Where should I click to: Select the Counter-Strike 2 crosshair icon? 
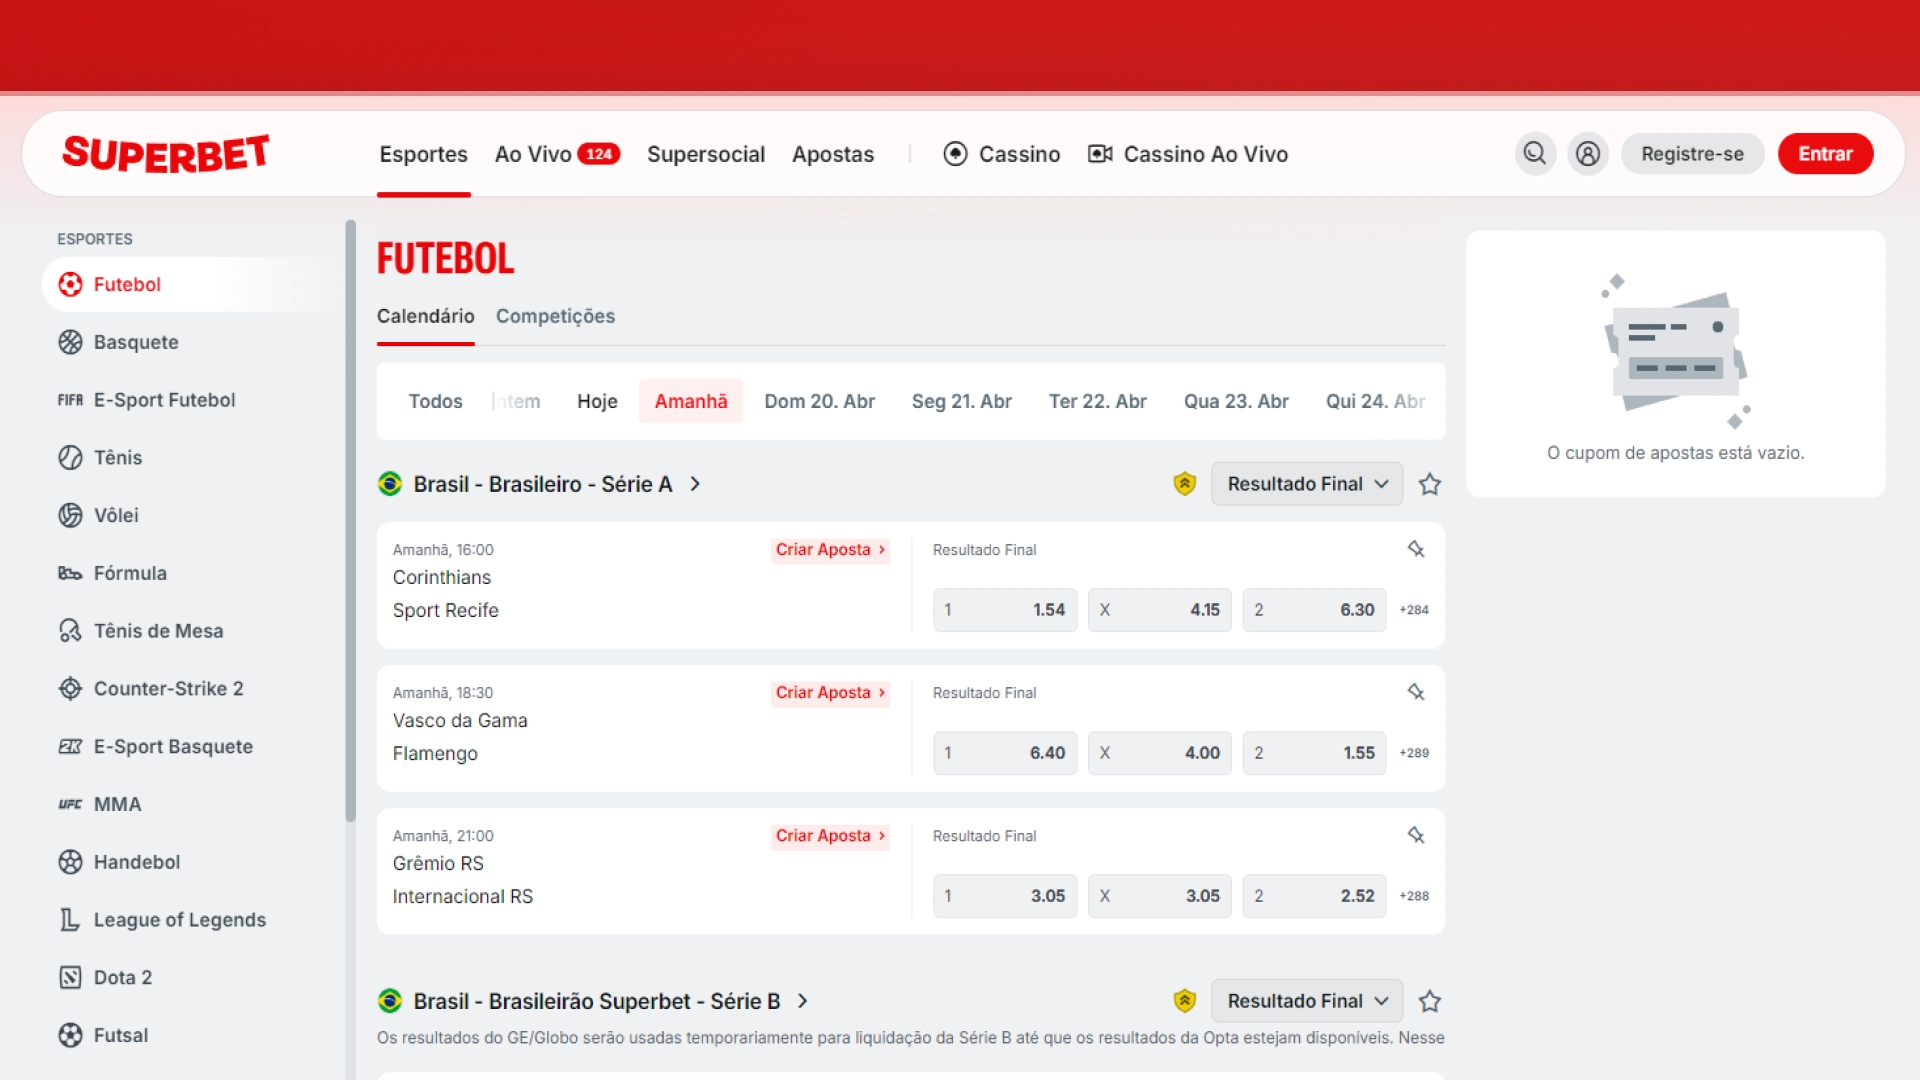pyautogui.click(x=70, y=689)
